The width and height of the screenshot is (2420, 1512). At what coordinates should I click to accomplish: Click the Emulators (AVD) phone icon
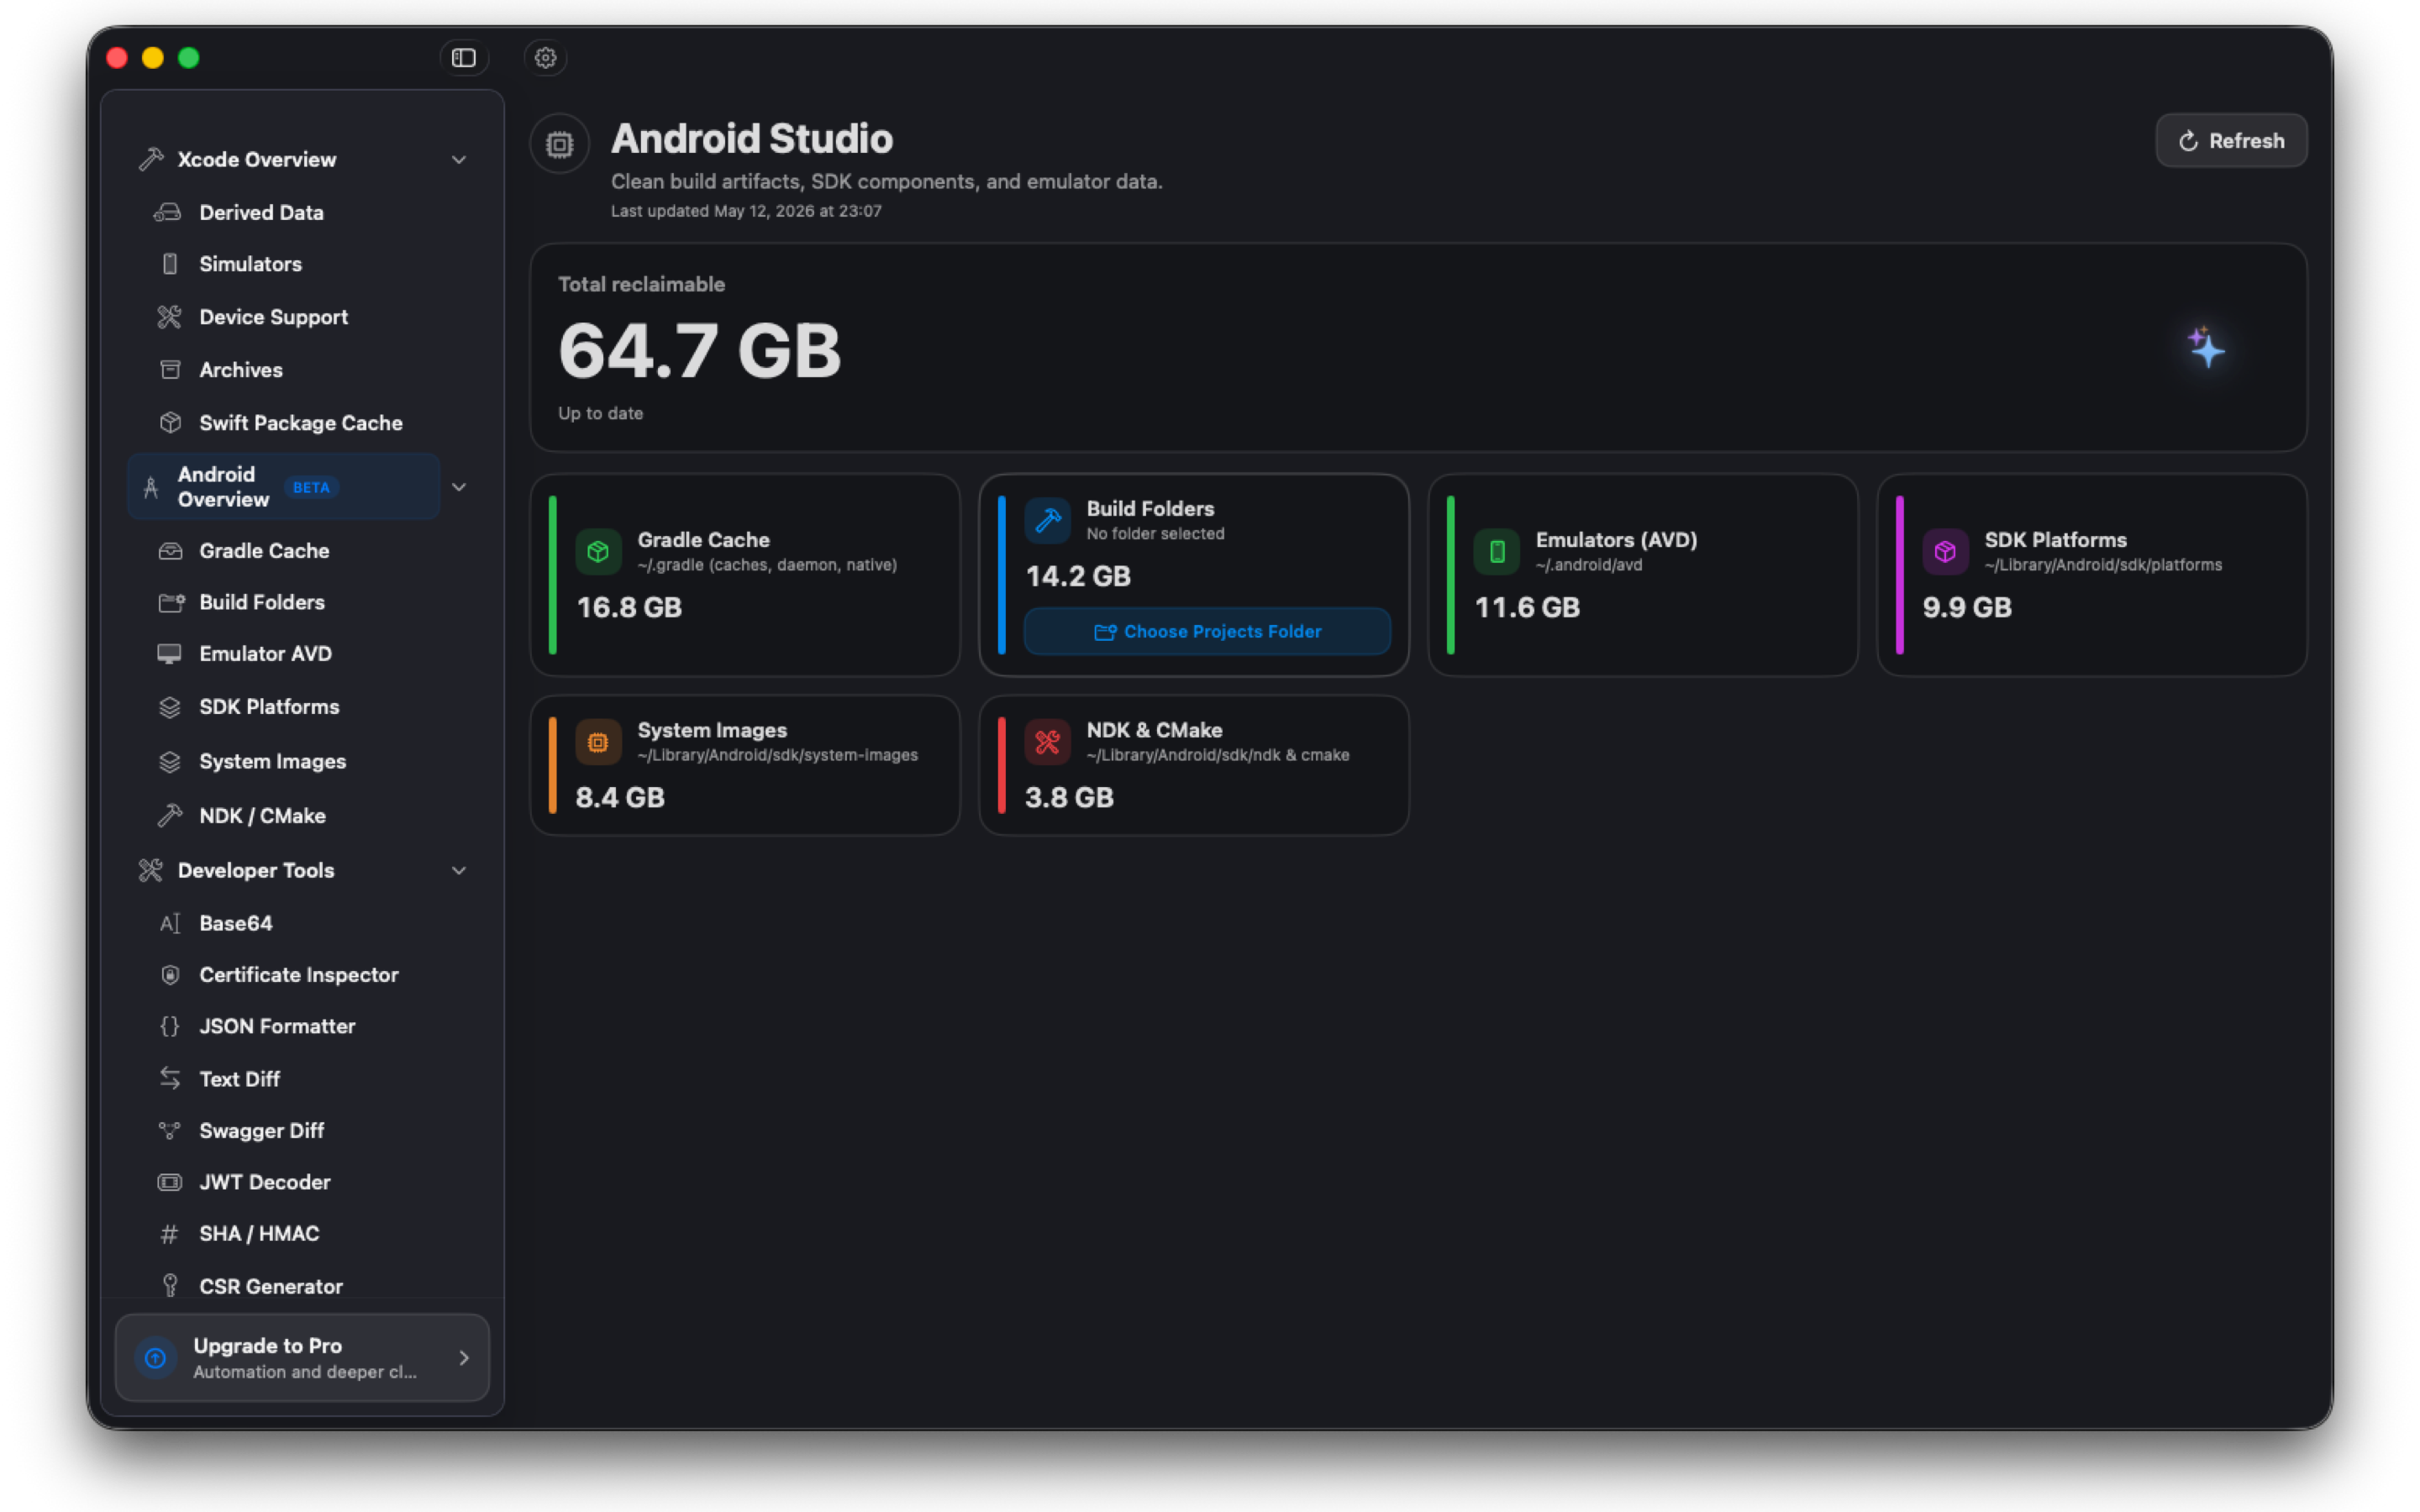1496,551
